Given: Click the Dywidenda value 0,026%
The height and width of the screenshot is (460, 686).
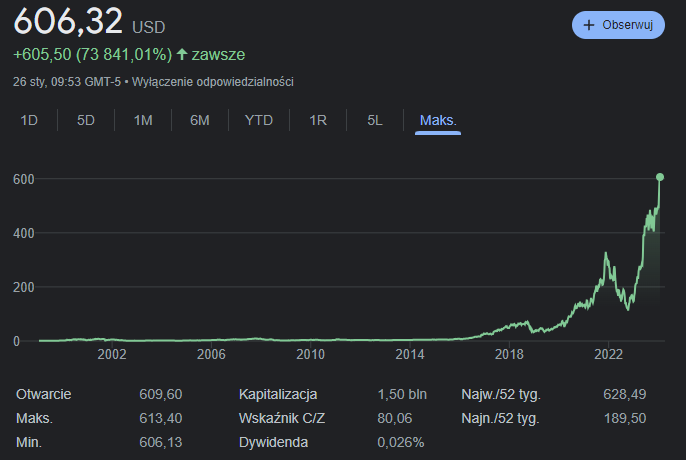Looking at the screenshot, I should pyautogui.click(x=400, y=442).
